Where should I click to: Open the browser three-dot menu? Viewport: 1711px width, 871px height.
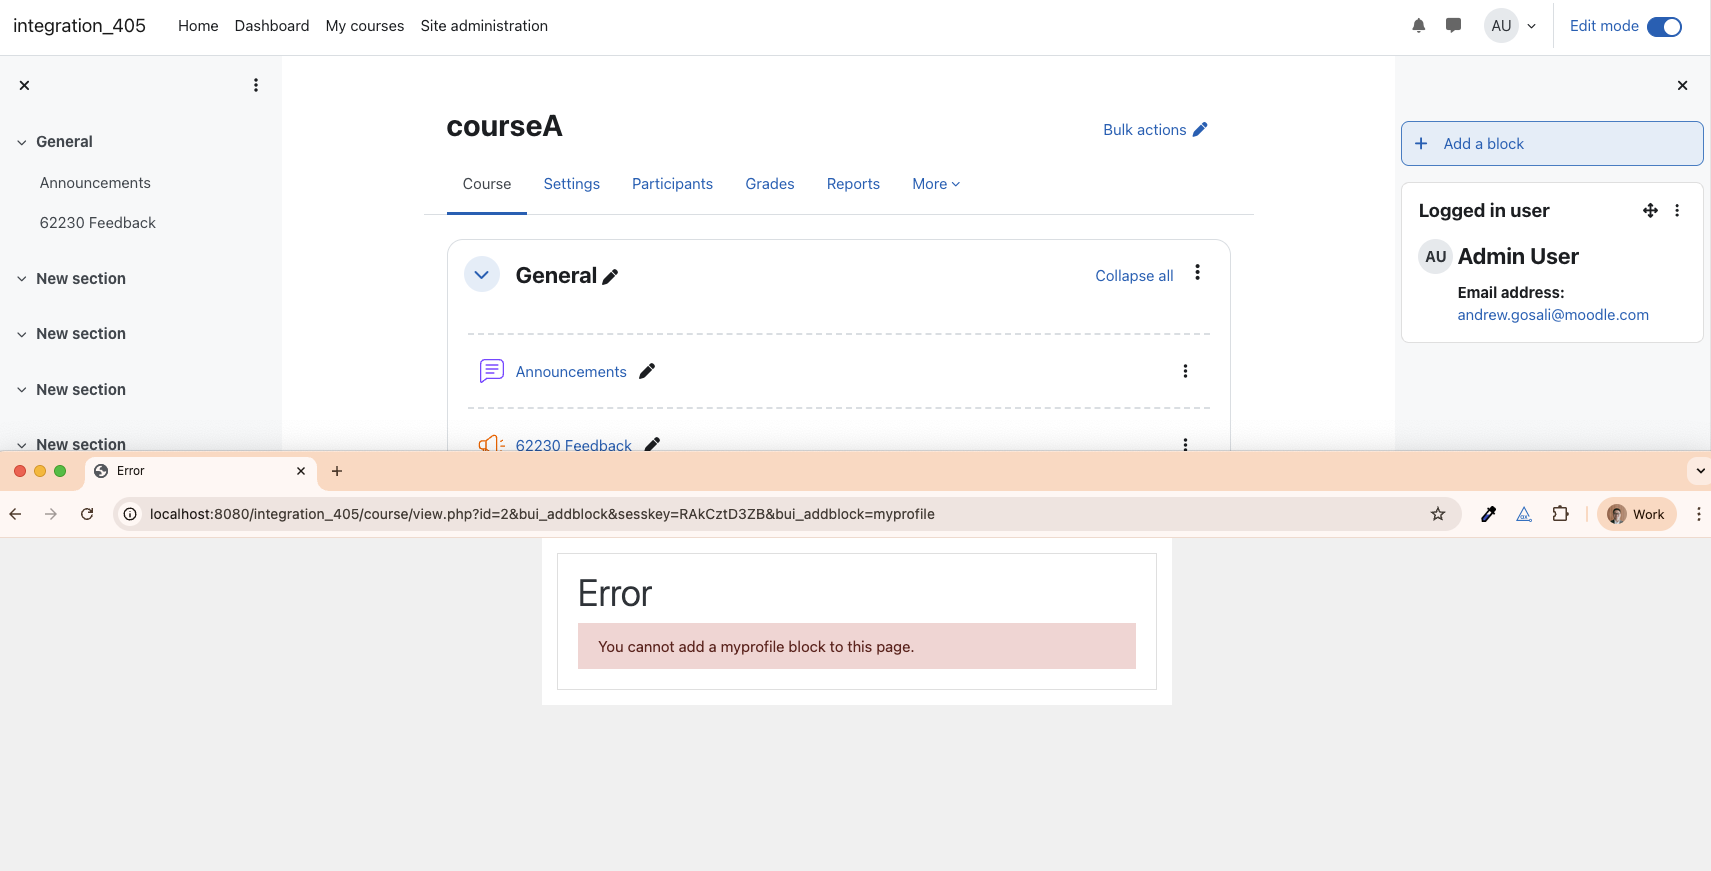pos(1698,514)
